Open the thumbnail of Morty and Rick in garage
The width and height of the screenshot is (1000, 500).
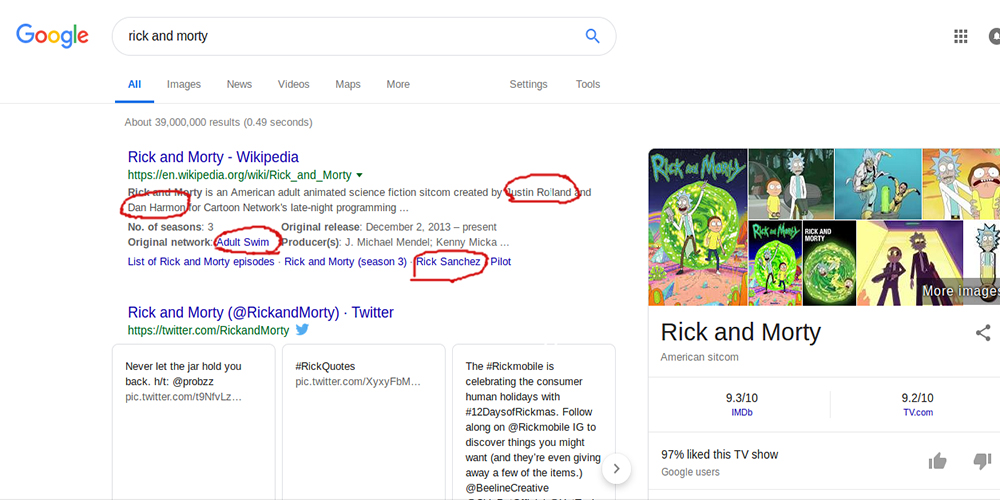(x=791, y=184)
